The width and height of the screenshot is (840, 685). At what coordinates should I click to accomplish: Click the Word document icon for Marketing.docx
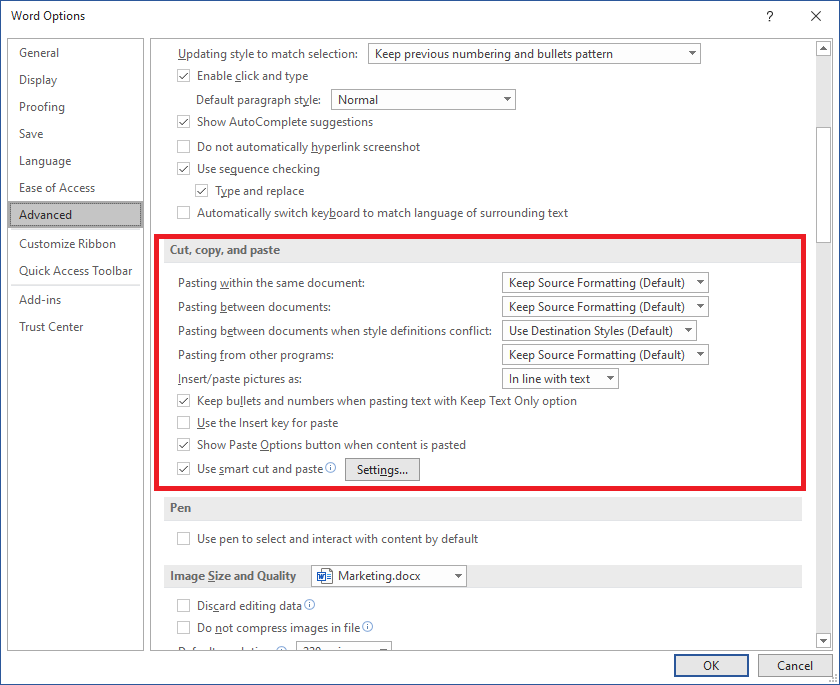324,576
